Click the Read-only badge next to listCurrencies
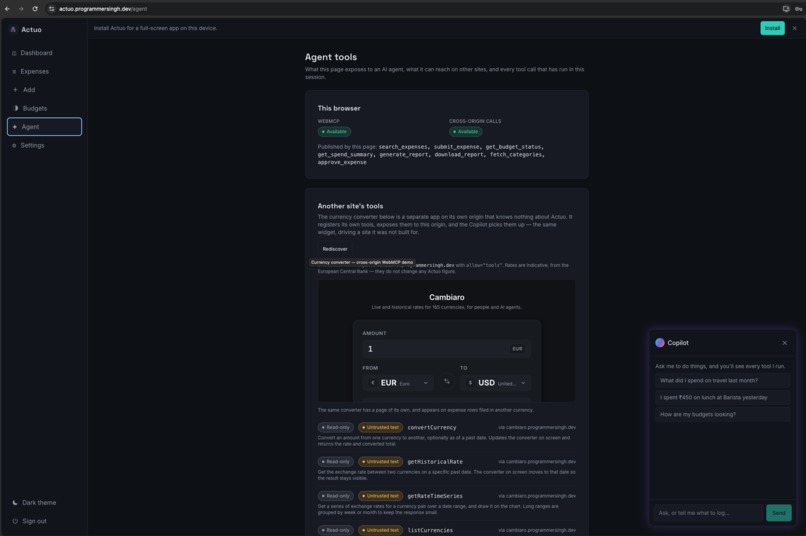 (336, 530)
